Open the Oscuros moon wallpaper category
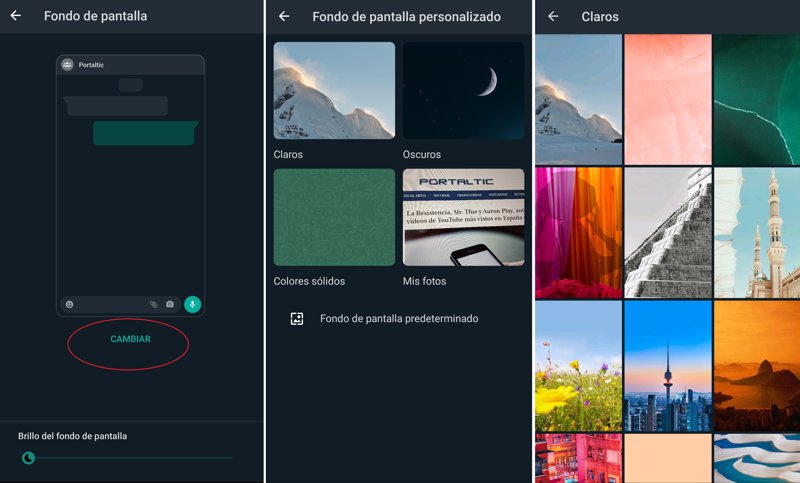 (x=463, y=90)
